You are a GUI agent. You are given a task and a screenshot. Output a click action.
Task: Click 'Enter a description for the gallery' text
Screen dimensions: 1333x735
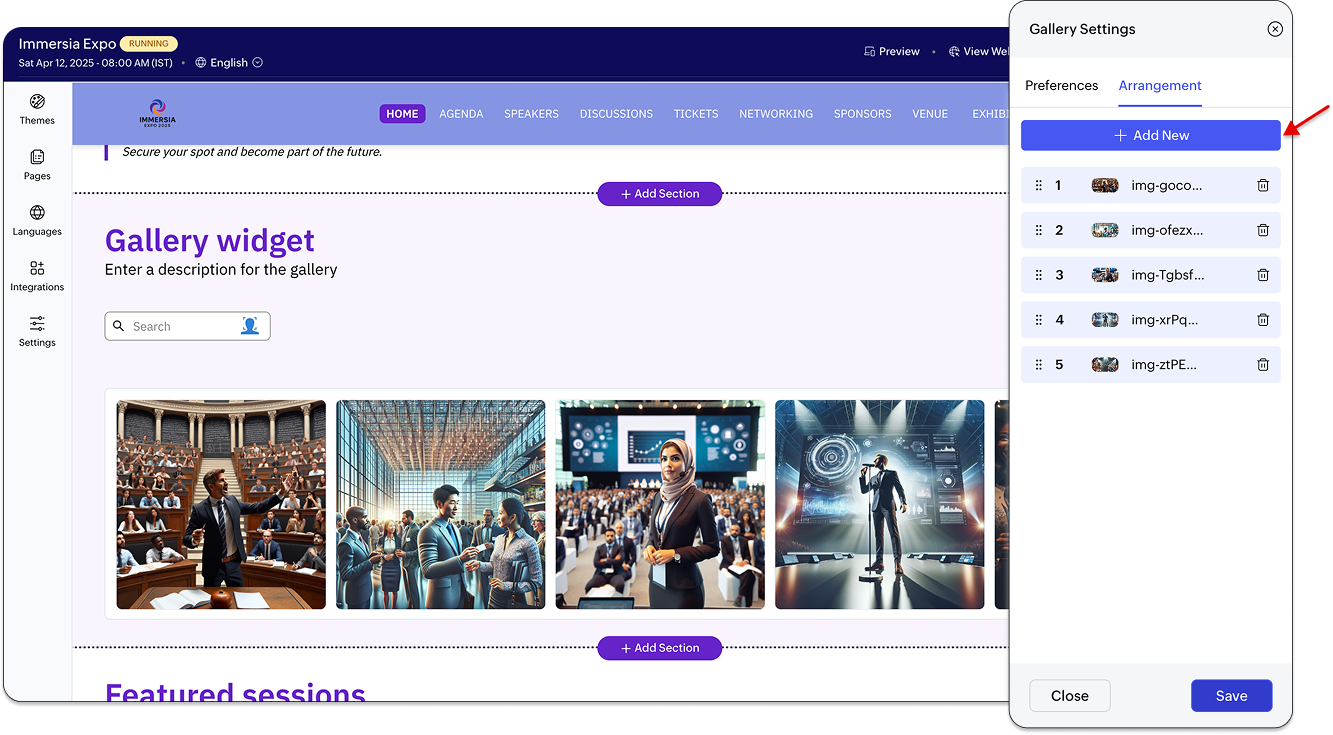coord(221,270)
